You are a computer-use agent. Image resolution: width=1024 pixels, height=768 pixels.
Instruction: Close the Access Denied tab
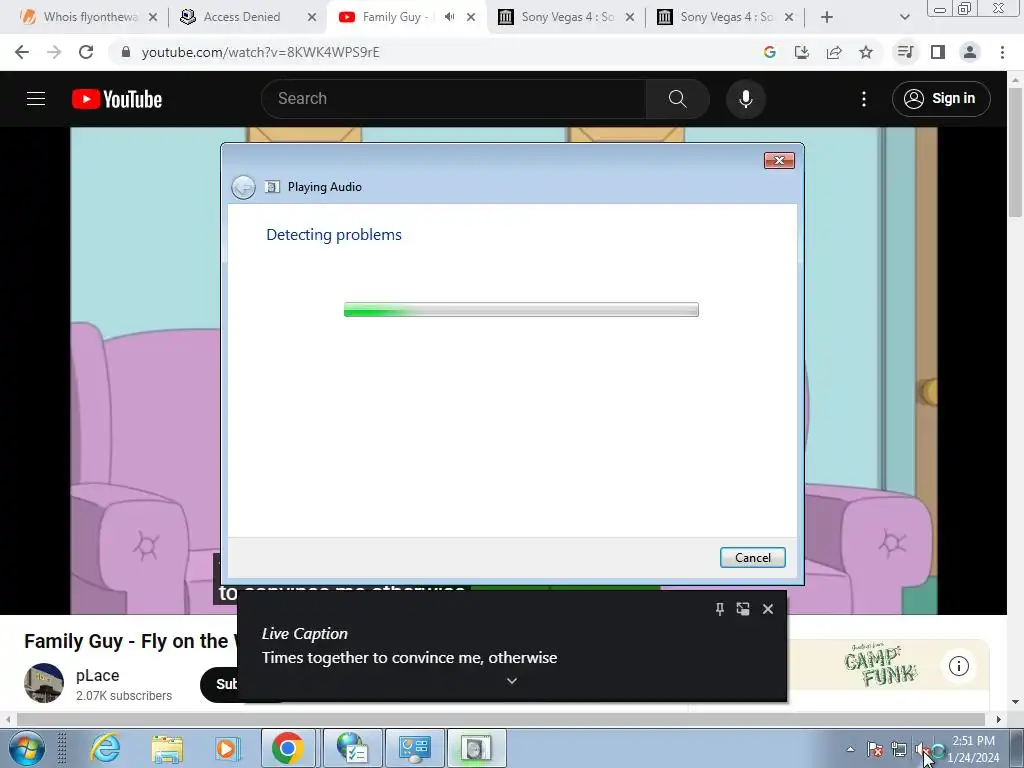312,17
